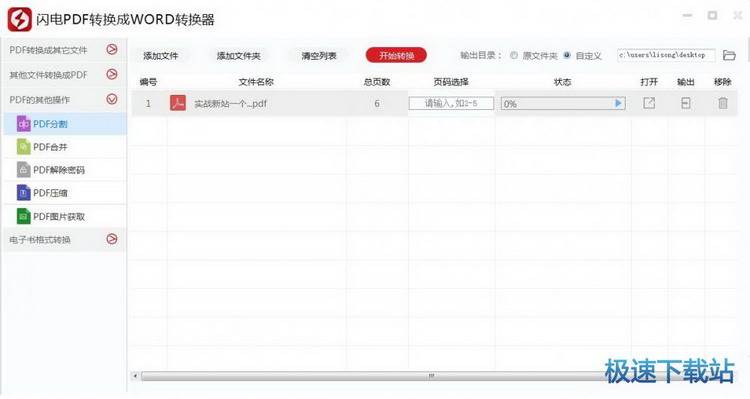Expand PDF转换成其它文件 section
Screen dimensions: 750x399
(111, 49)
